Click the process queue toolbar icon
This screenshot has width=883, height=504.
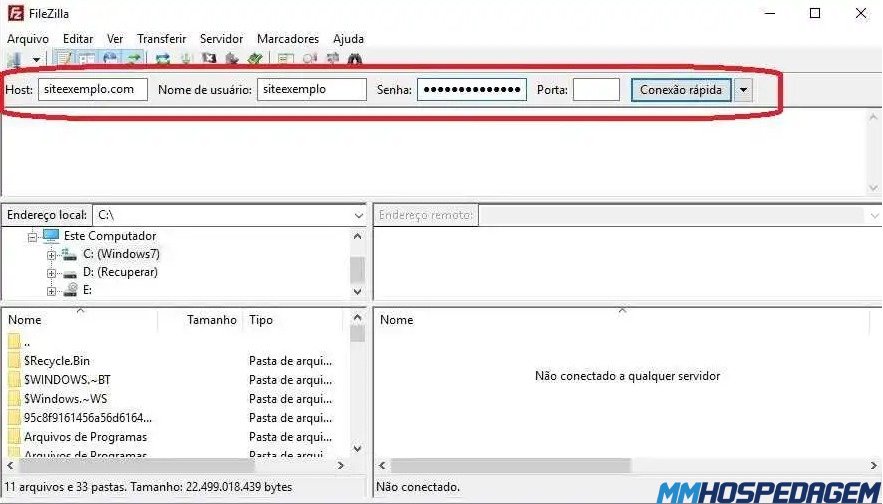186,59
